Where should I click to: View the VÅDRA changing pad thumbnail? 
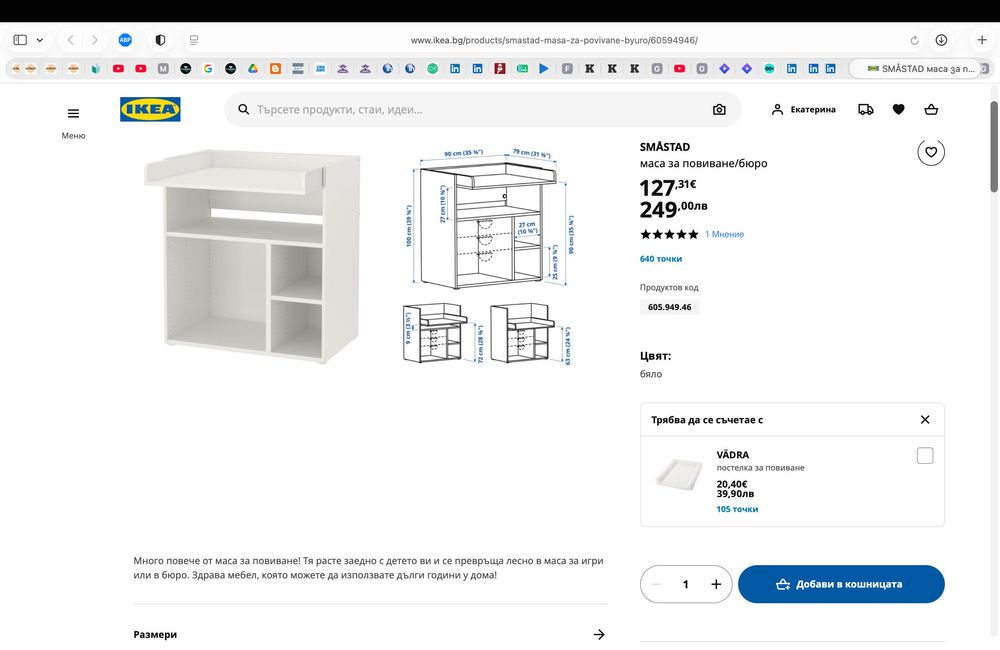click(679, 475)
